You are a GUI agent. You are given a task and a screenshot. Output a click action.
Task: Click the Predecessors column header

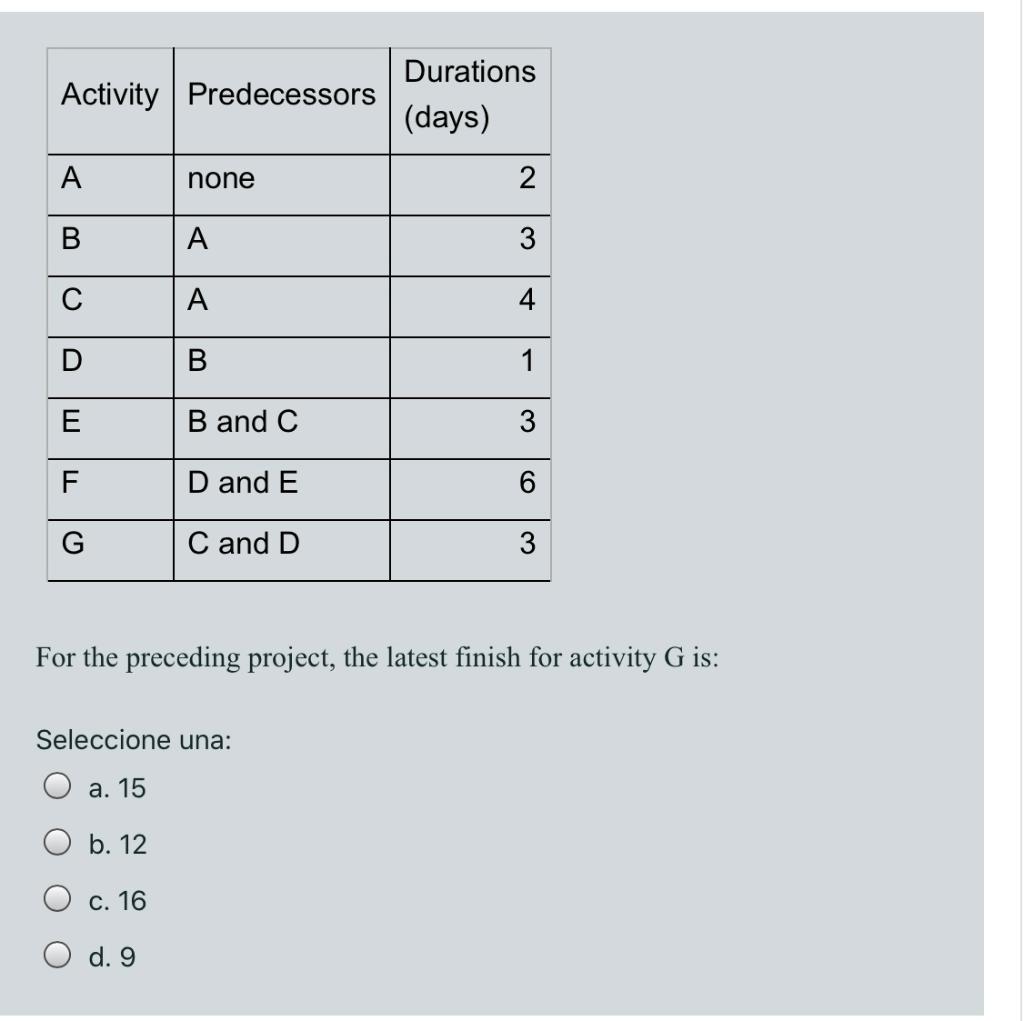coord(281,97)
